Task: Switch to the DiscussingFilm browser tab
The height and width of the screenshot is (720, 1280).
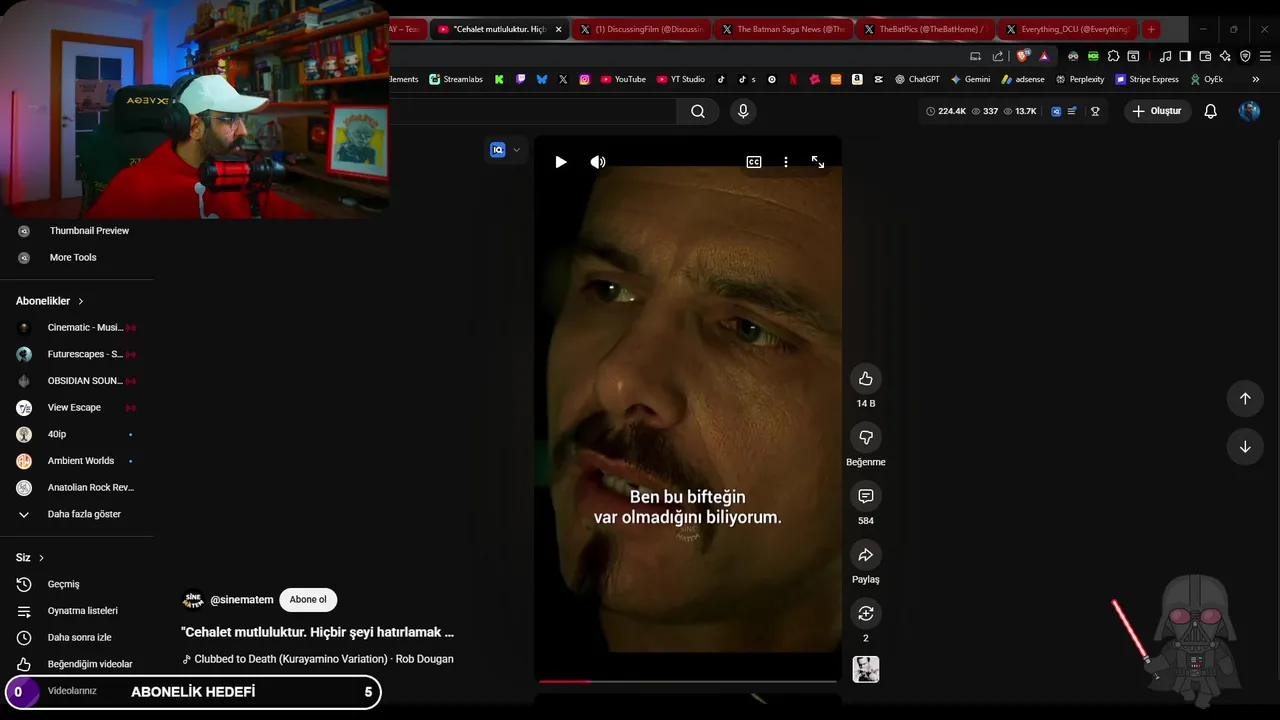Action: tap(642, 29)
